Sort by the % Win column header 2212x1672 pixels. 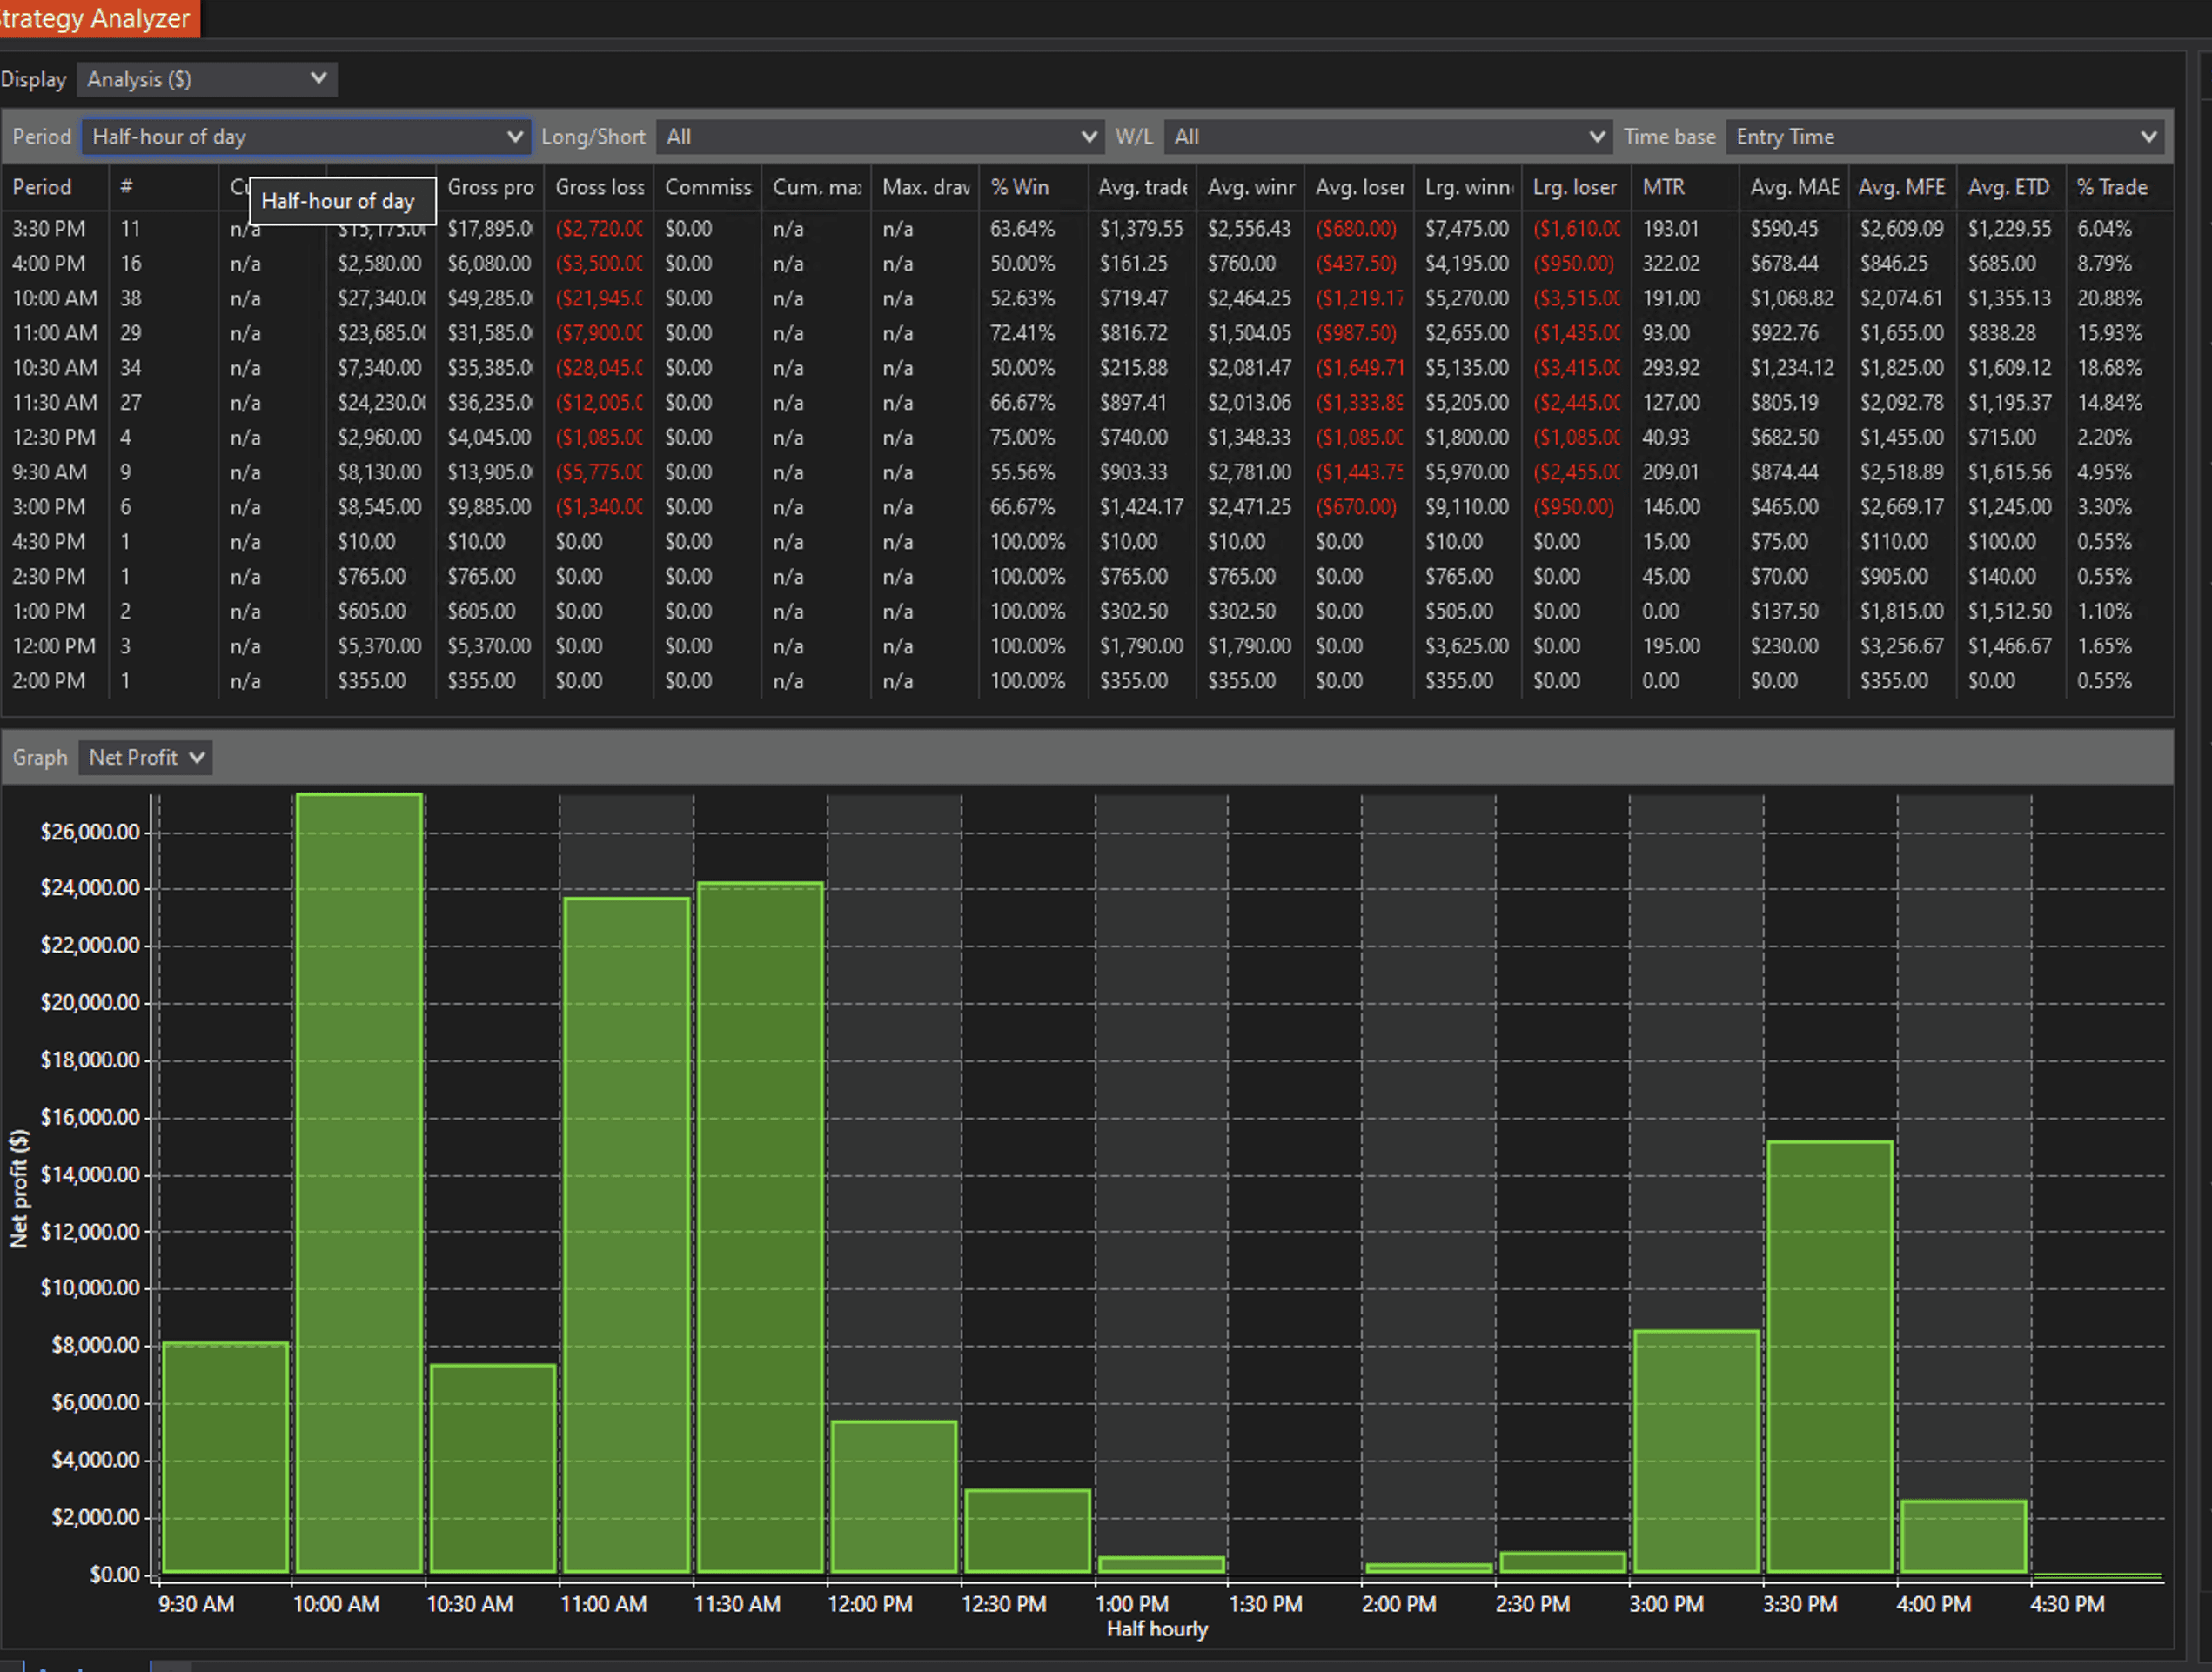click(x=1019, y=187)
